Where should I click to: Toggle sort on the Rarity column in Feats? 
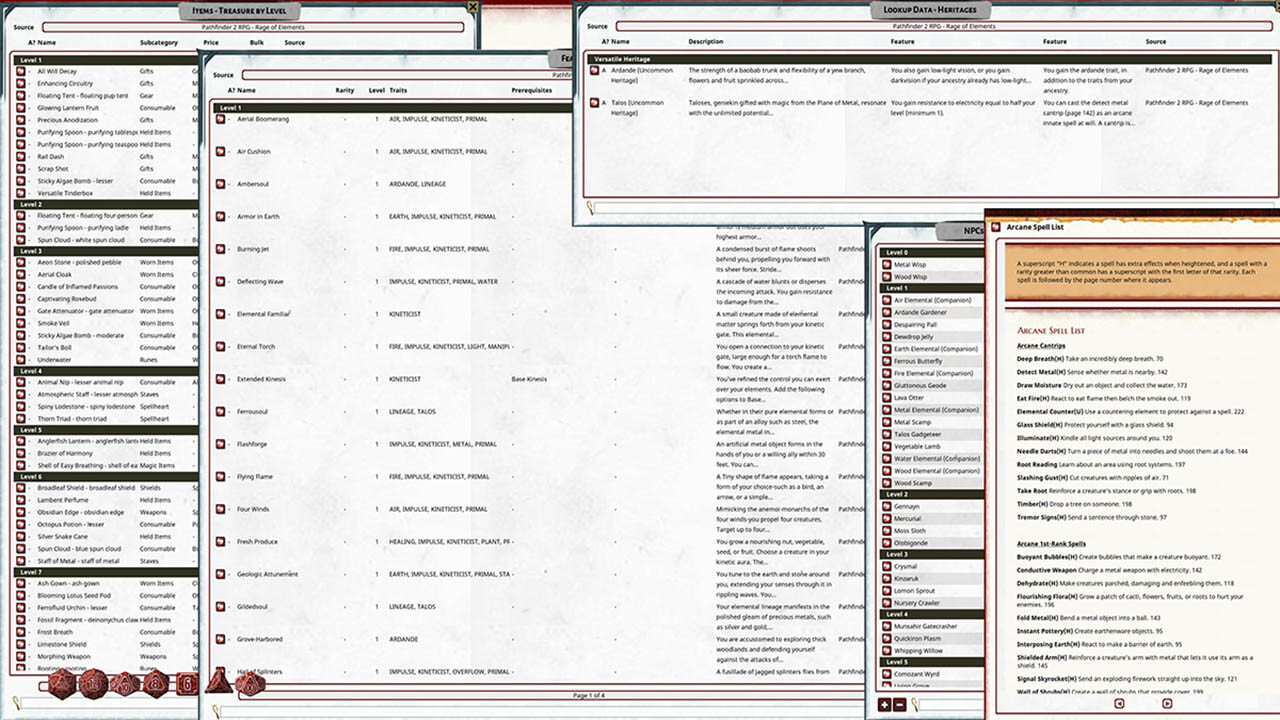pos(345,89)
